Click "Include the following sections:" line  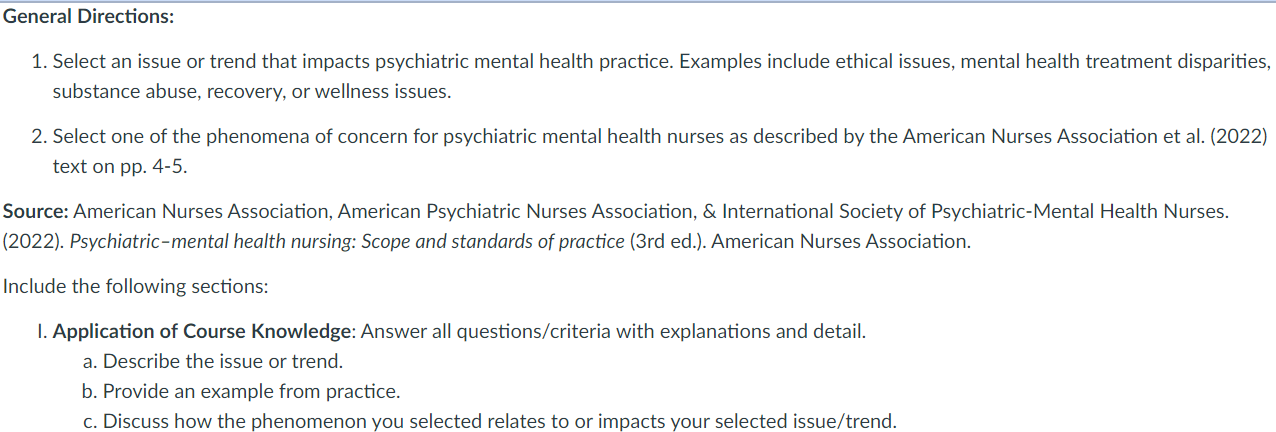click(136, 286)
